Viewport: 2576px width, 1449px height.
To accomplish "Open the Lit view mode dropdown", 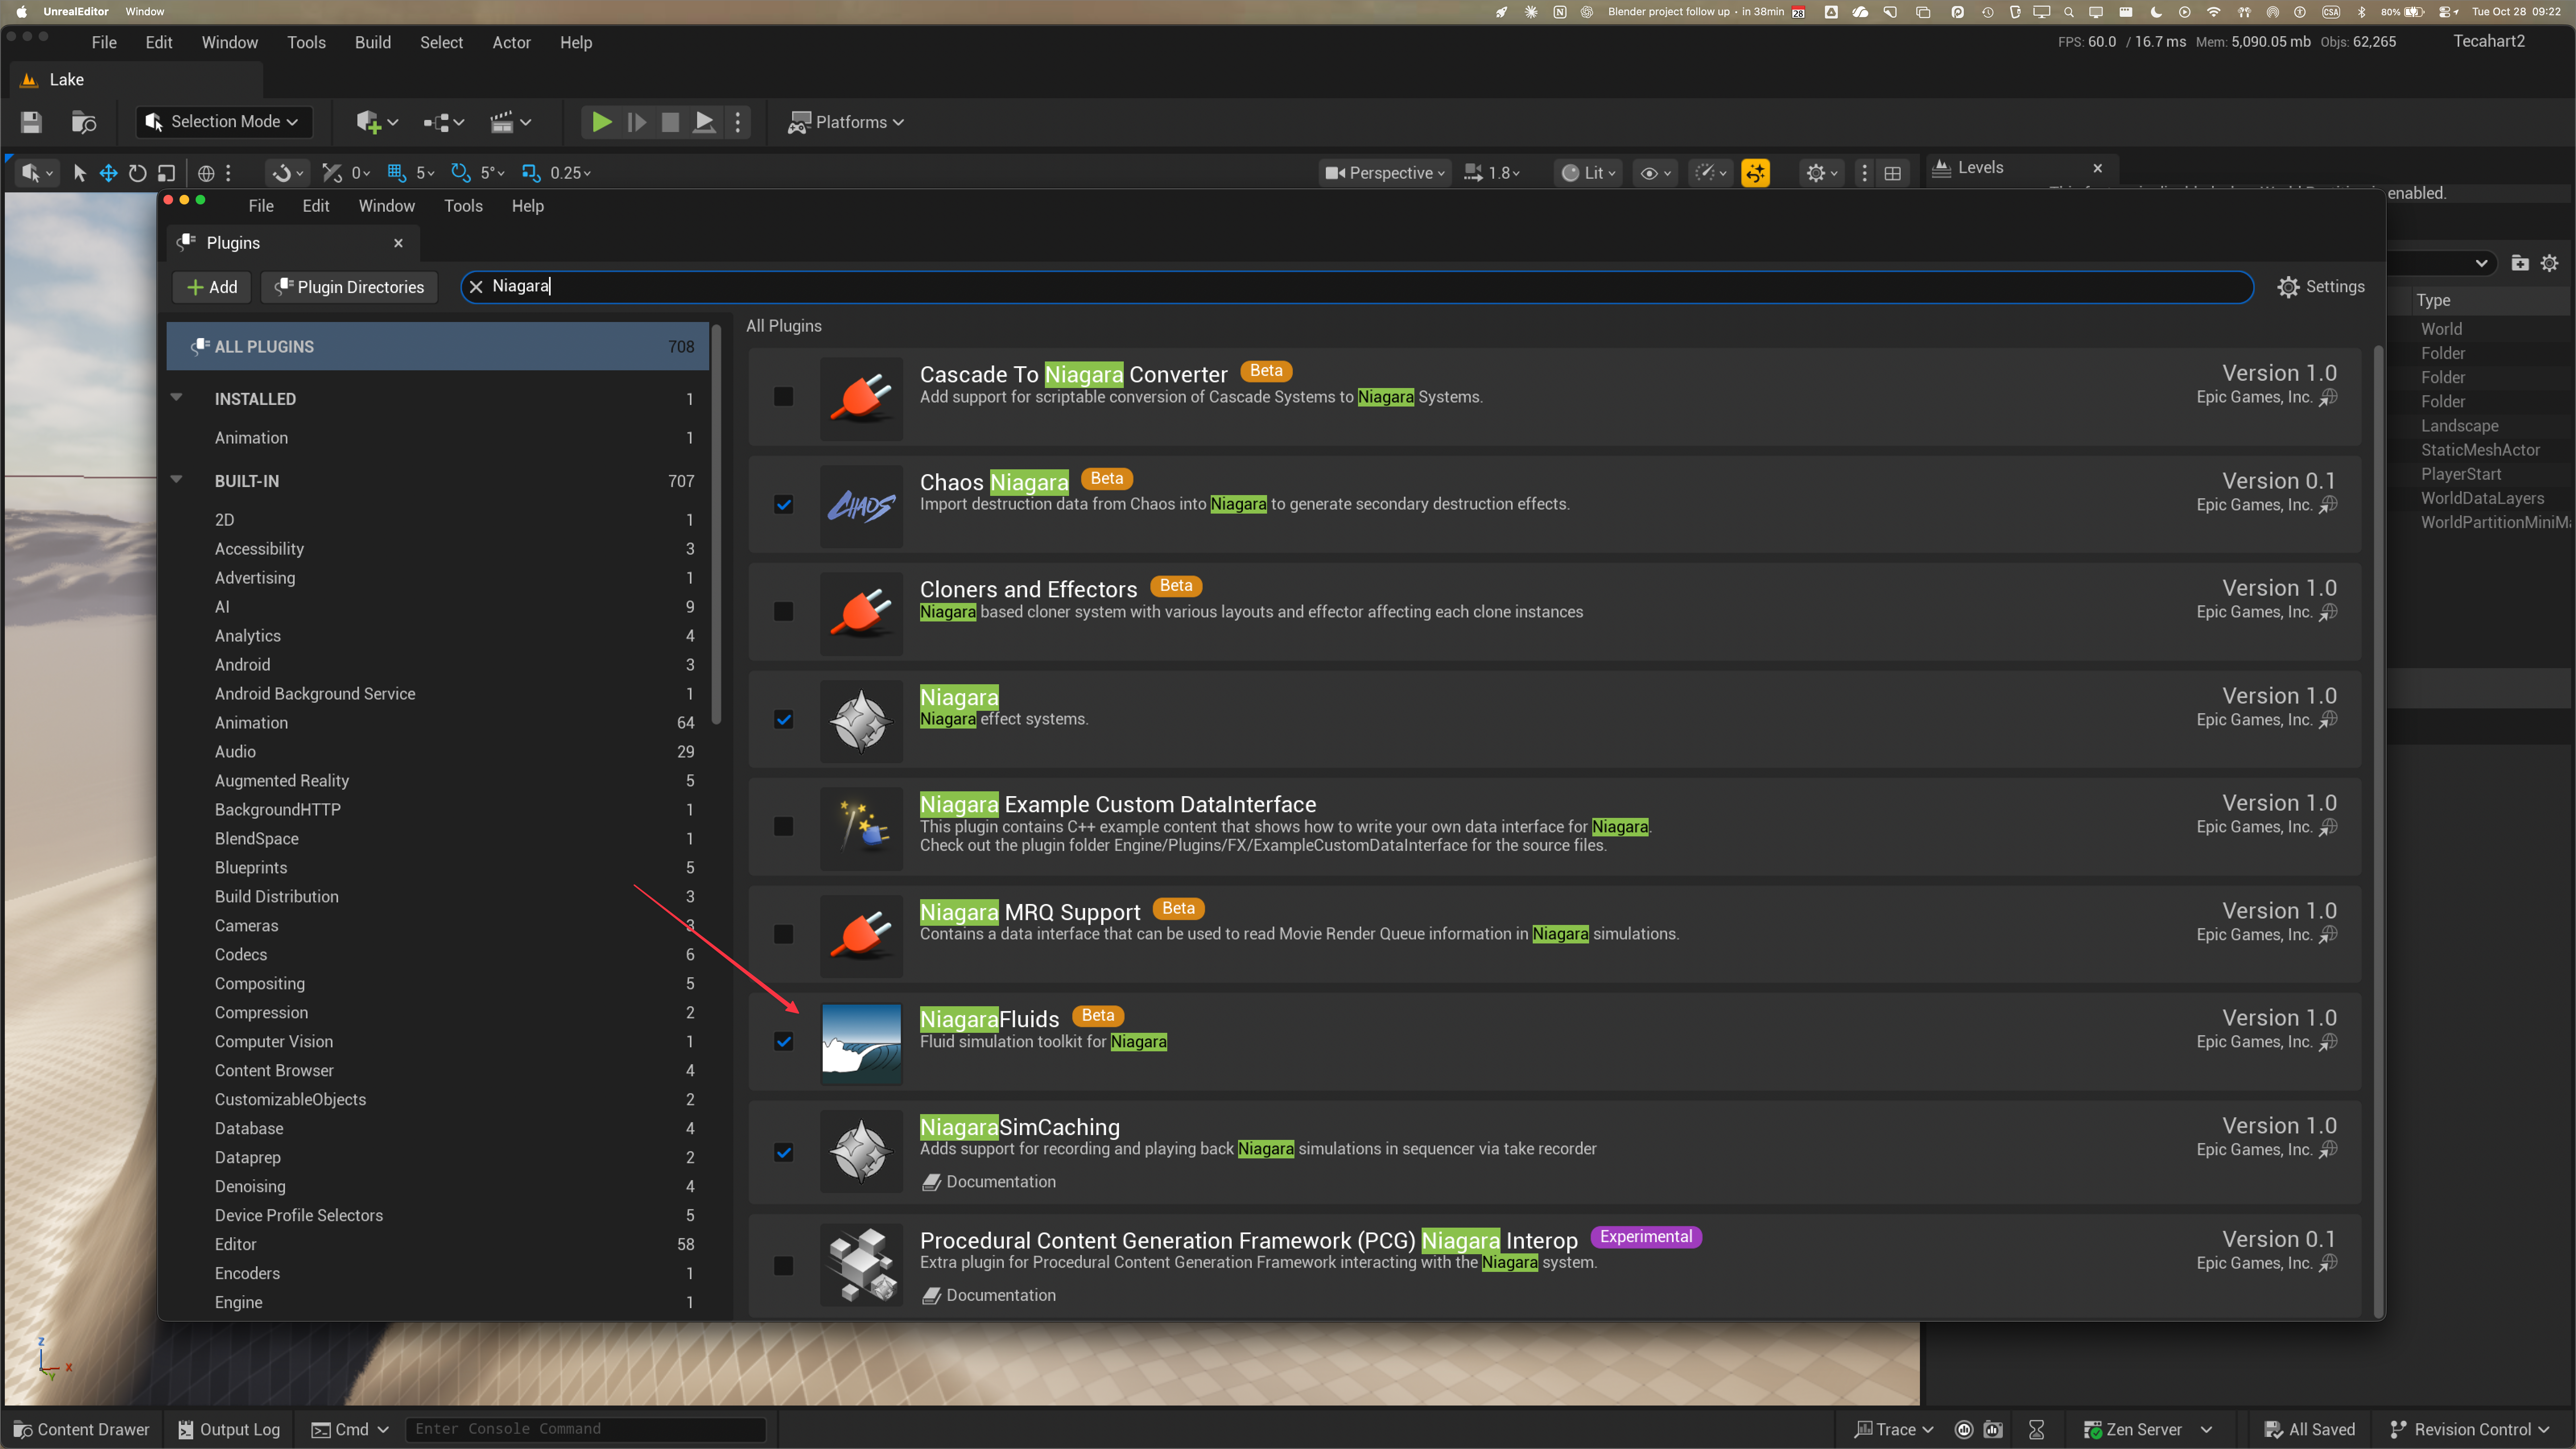I will point(1588,173).
